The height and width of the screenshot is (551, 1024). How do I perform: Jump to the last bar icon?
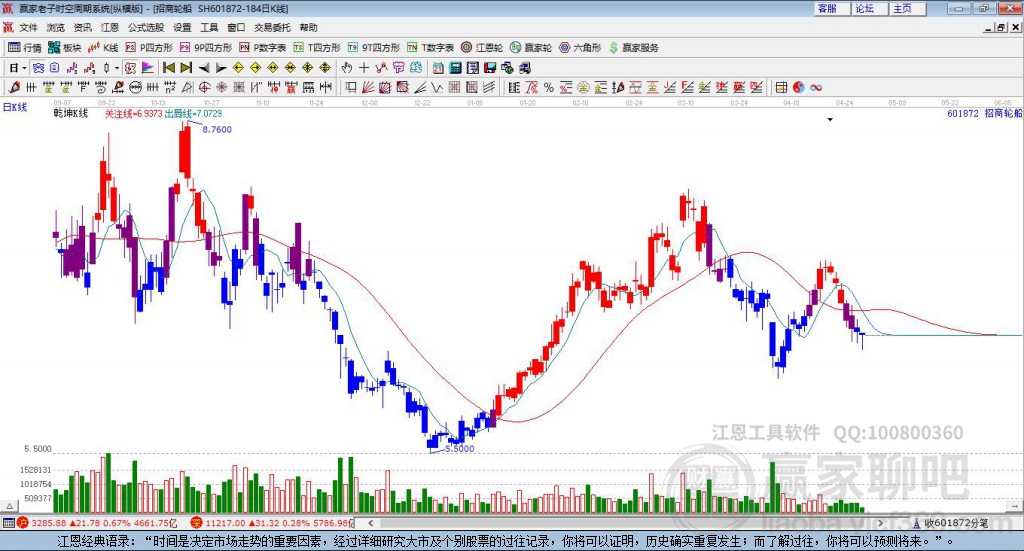(x=186, y=68)
